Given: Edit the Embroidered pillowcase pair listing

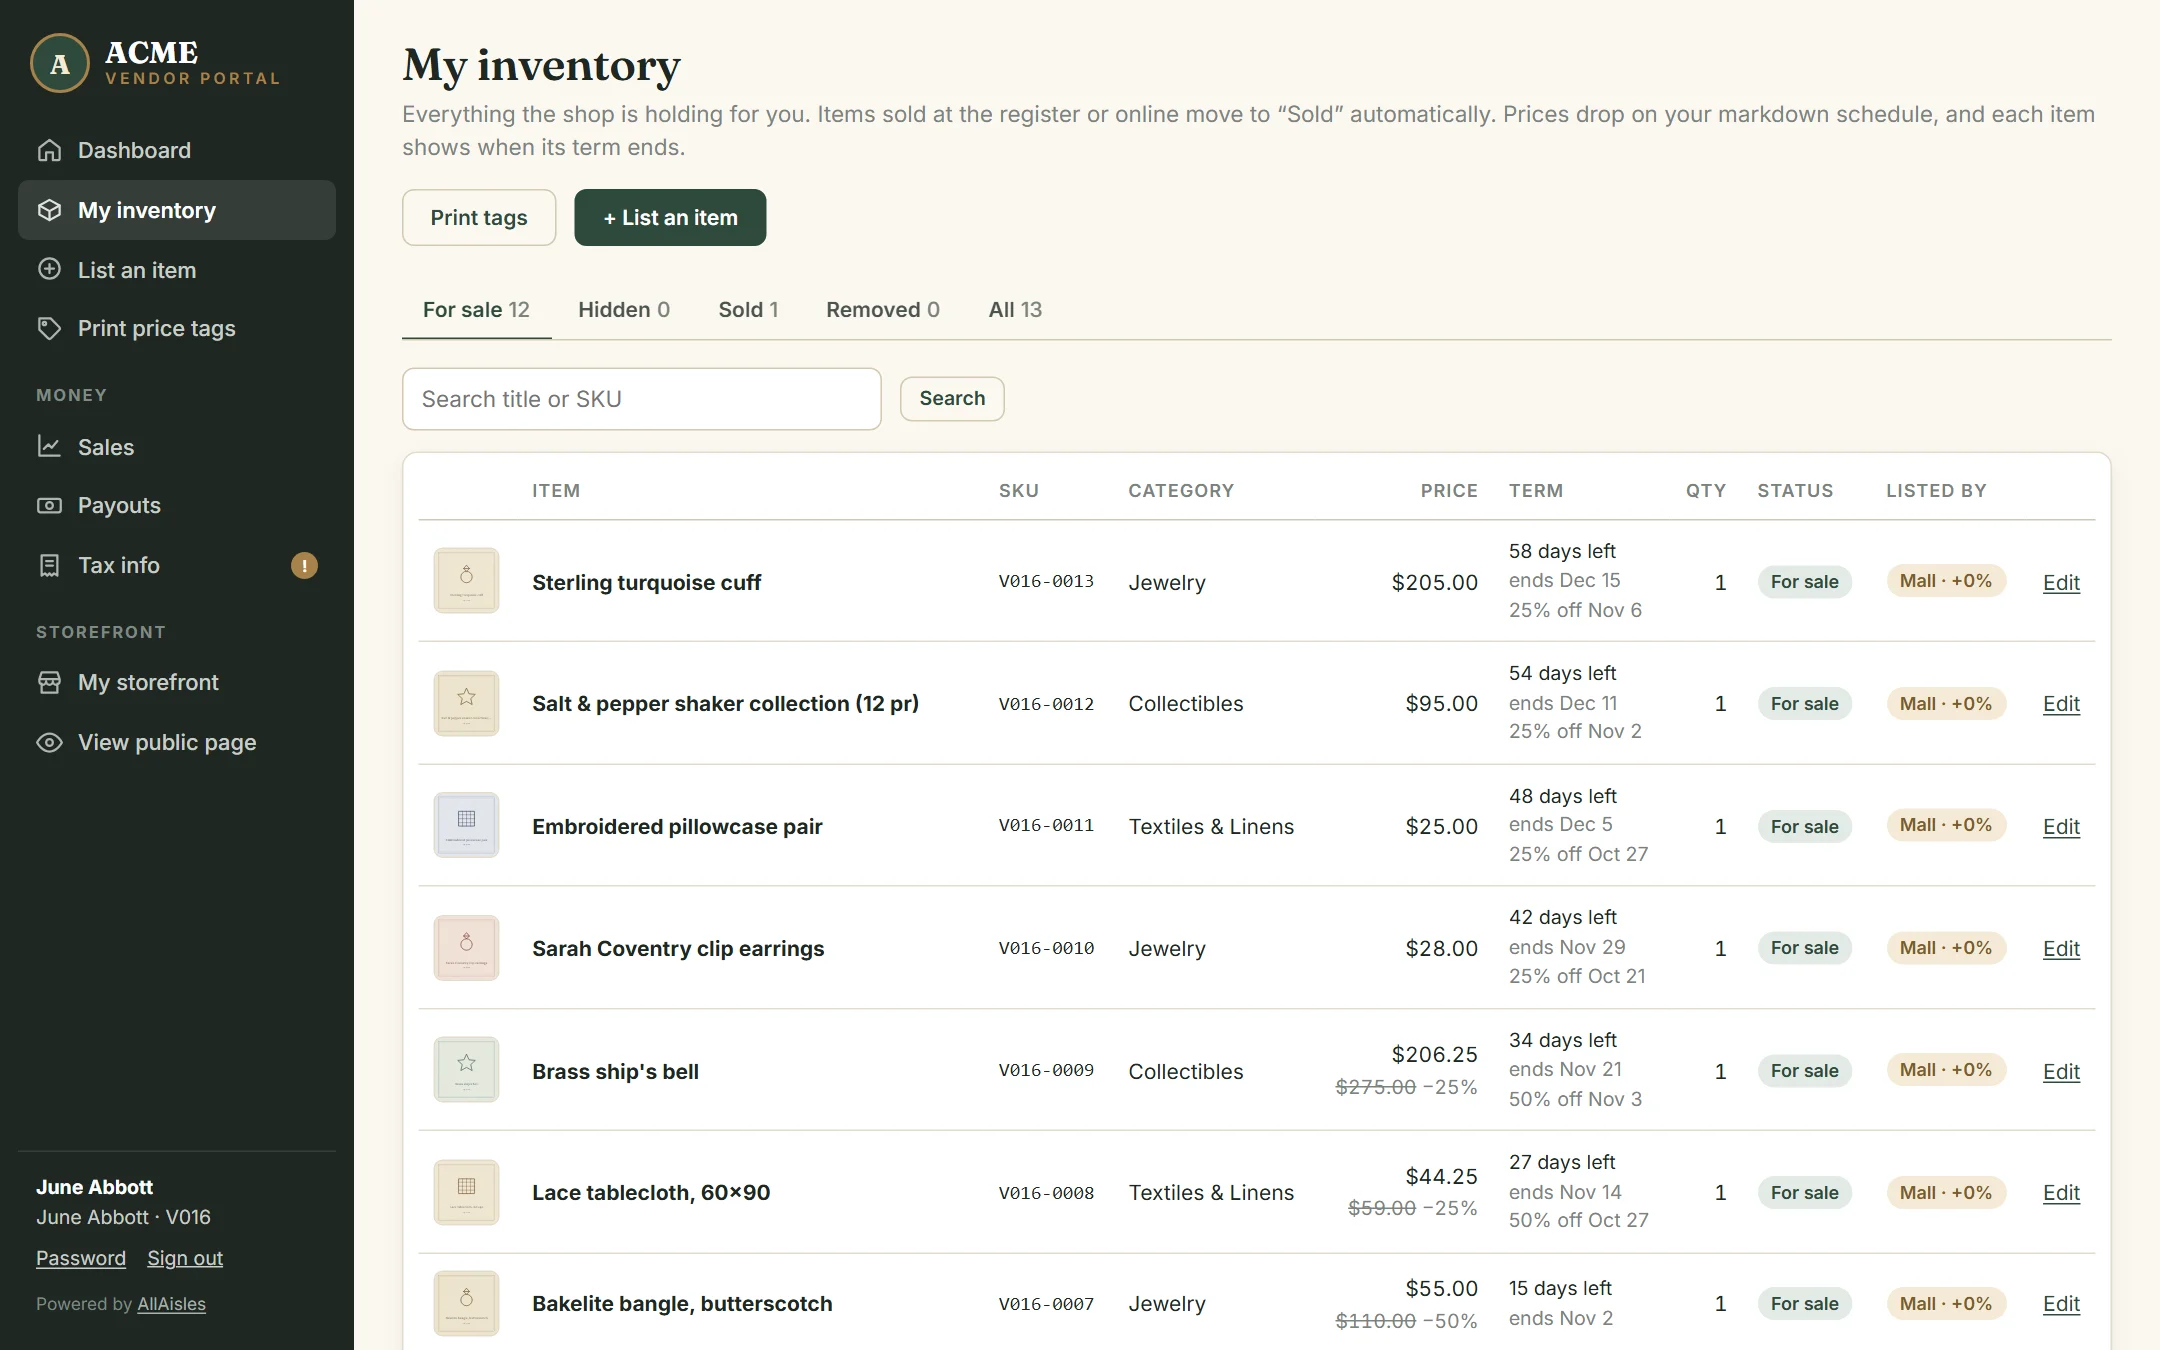Looking at the screenshot, I should [x=2061, y=826].
